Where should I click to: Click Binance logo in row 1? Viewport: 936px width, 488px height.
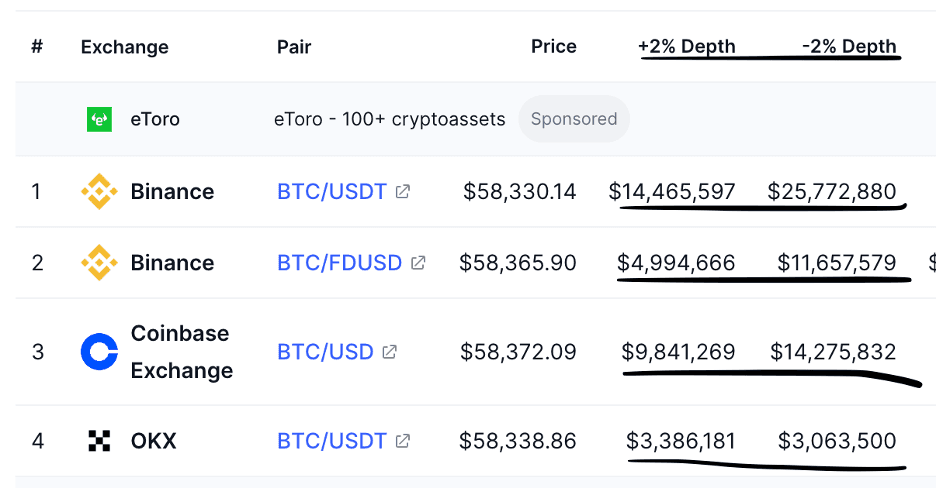[99, 192]
